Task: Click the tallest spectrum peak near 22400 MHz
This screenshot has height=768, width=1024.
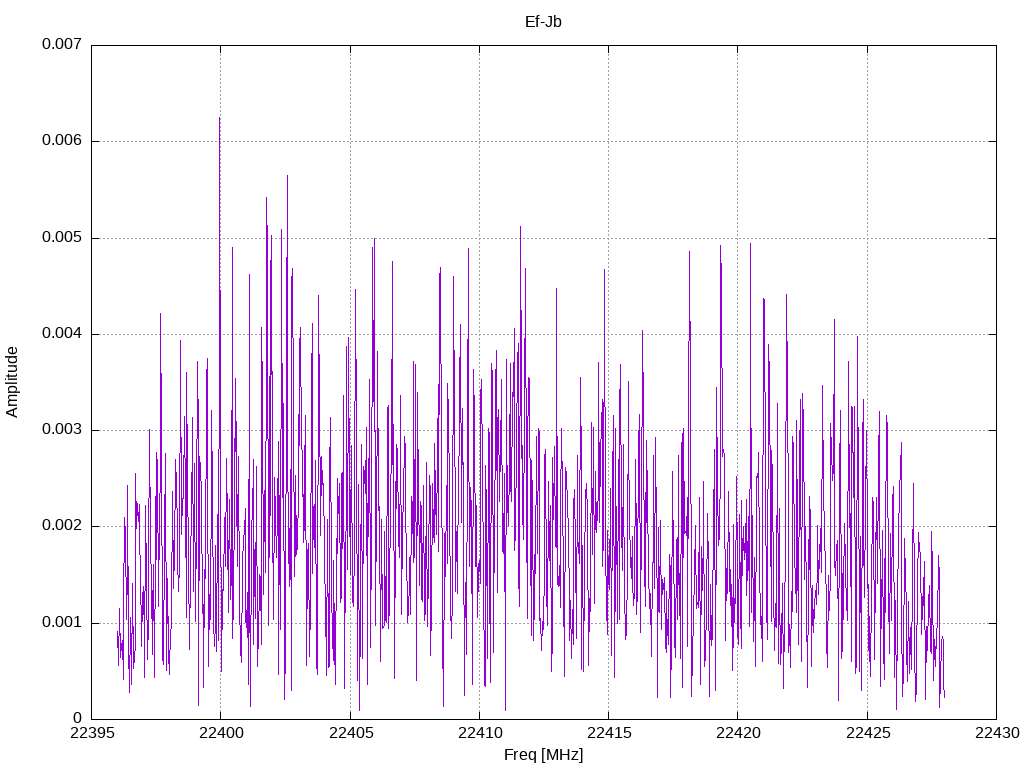Action: (x=219, y=118)
